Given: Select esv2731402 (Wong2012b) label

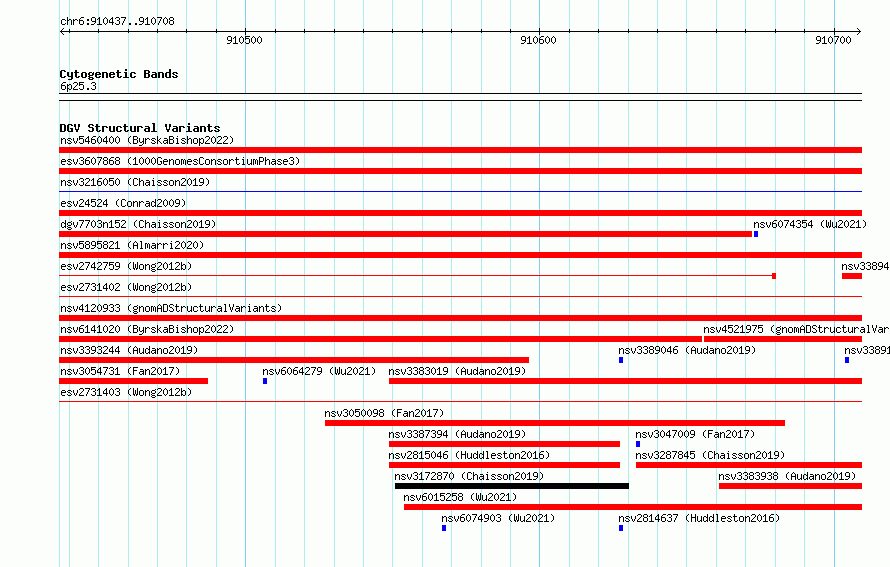Looking at the screenshot, I should tap(126, 287).
